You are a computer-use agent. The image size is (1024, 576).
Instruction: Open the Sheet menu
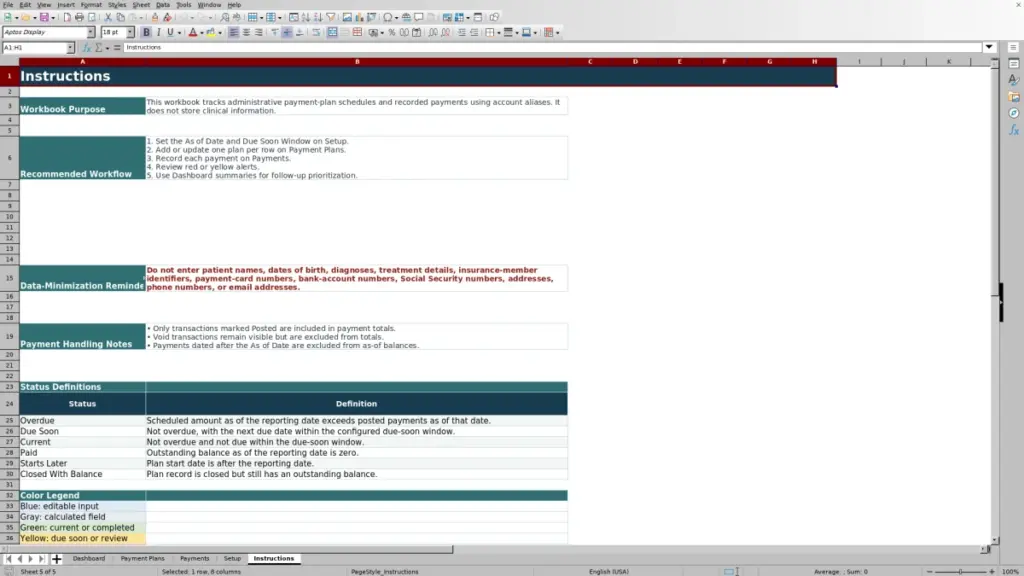[x=141, y=5]
